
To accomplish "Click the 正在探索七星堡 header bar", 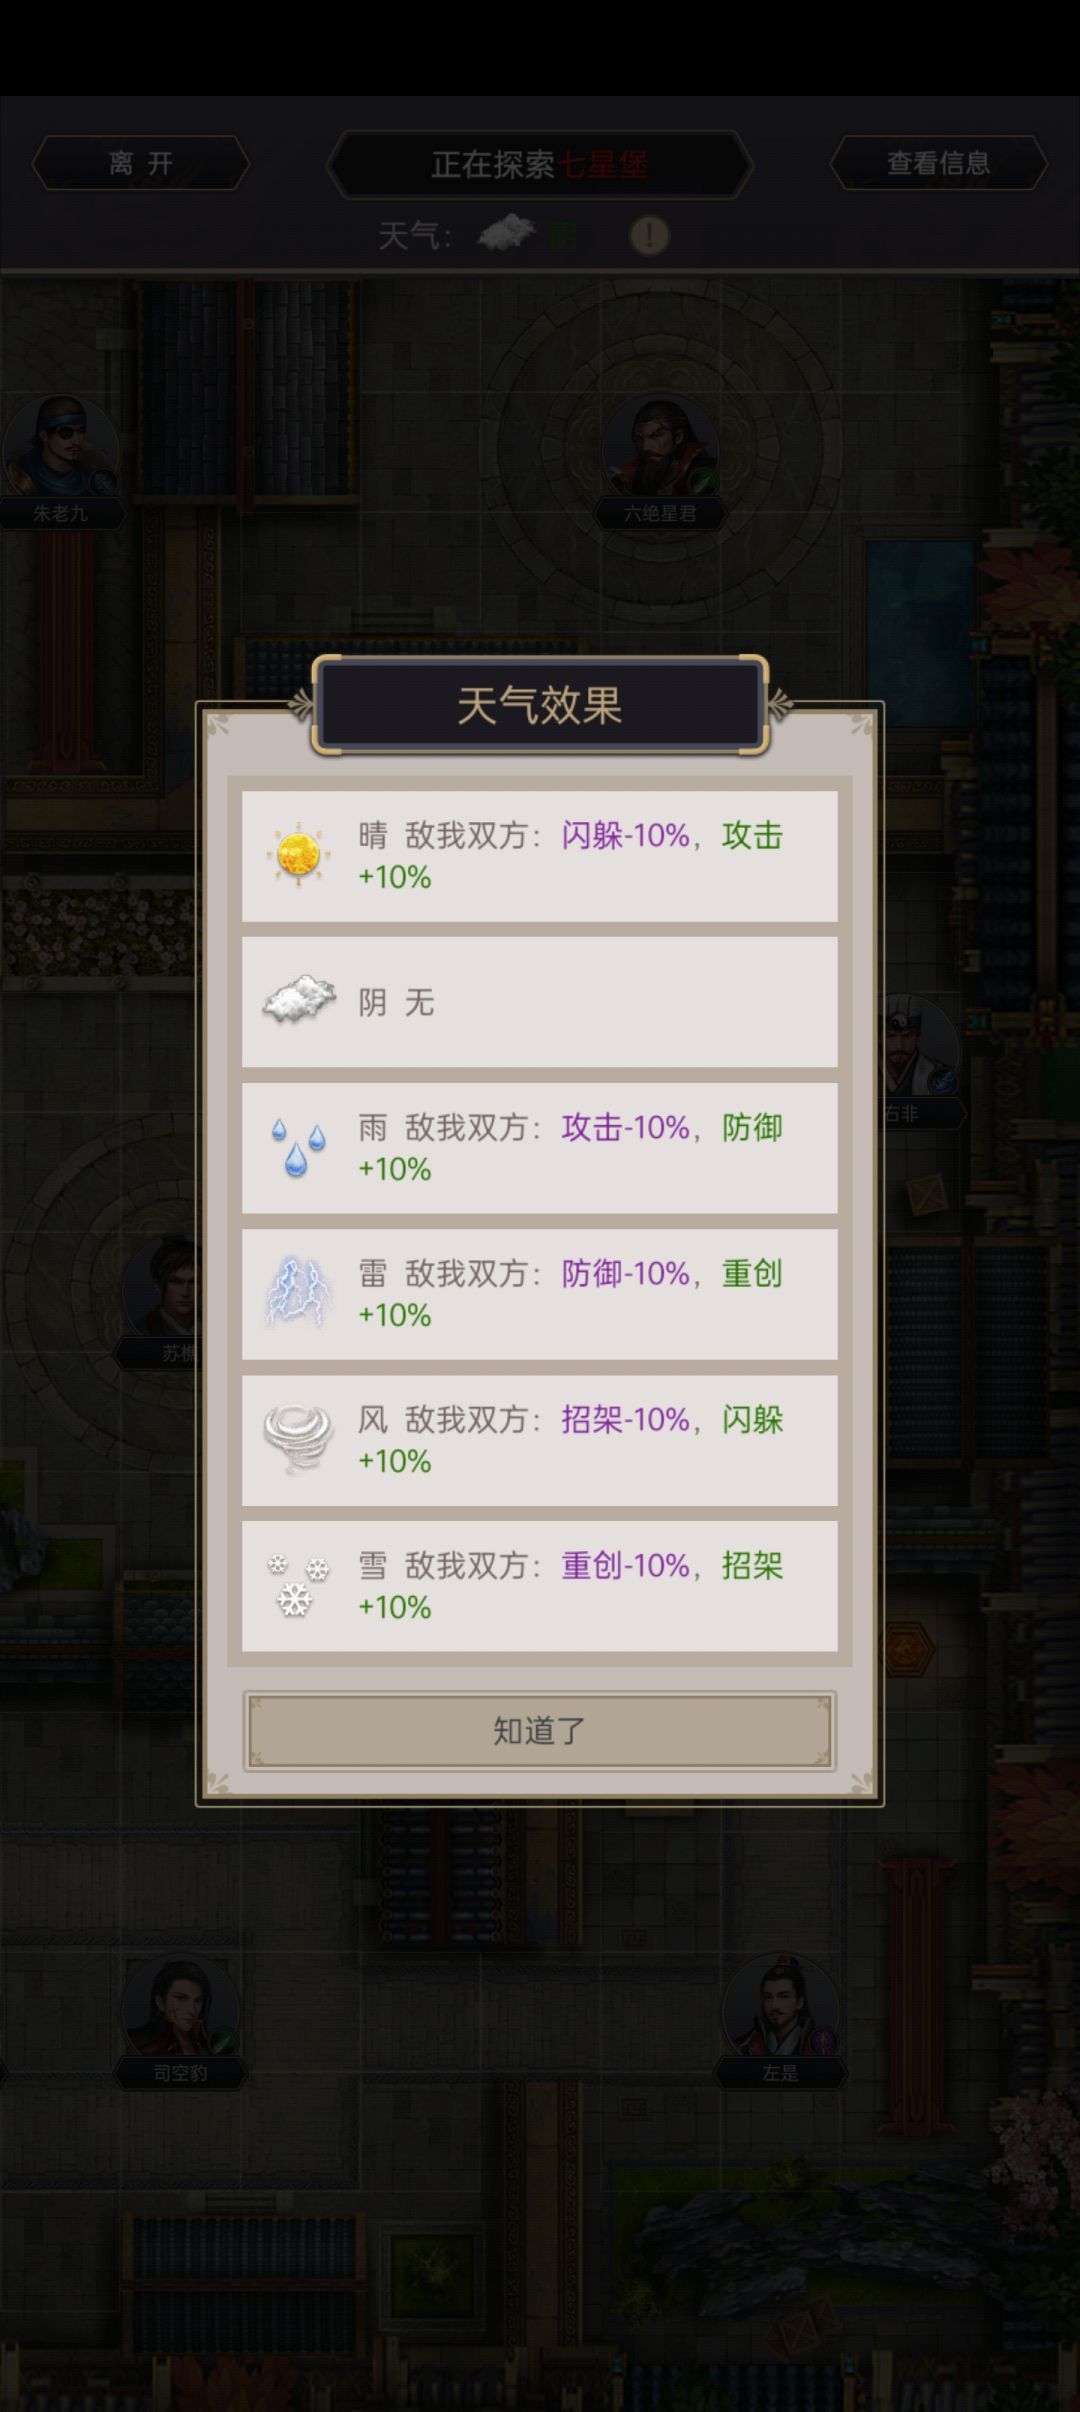I will click(539, 165).
